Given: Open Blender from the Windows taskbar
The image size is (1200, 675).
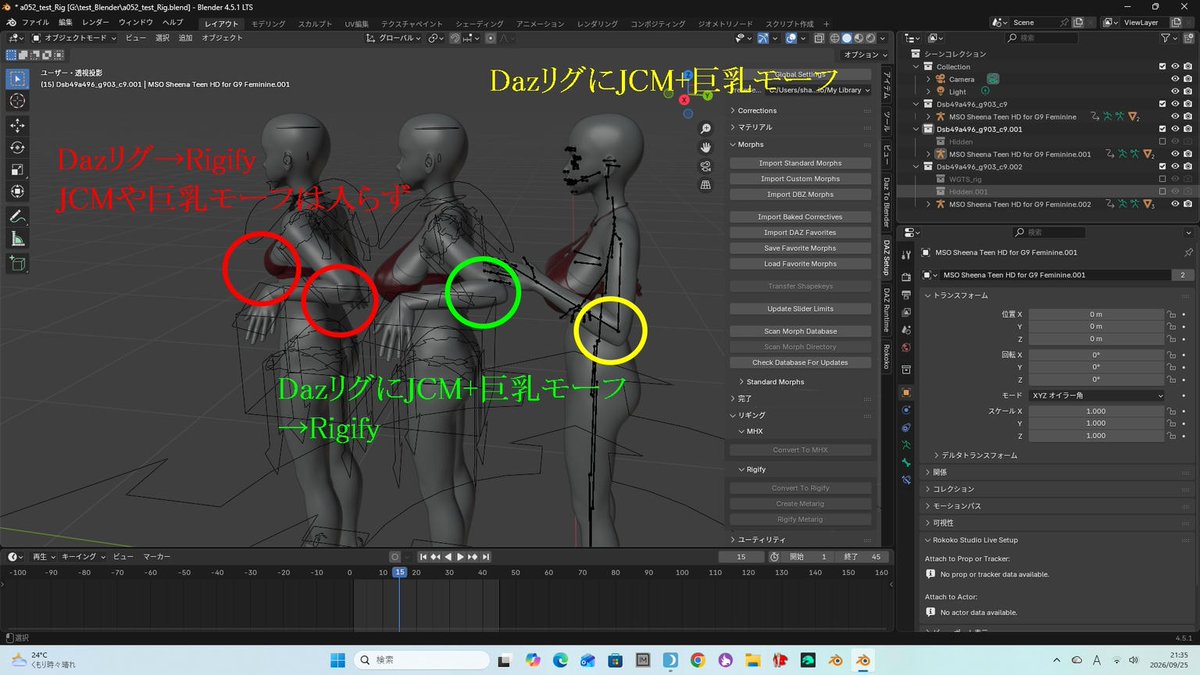Looking at the screenshot, I should (x=861, y=660).
